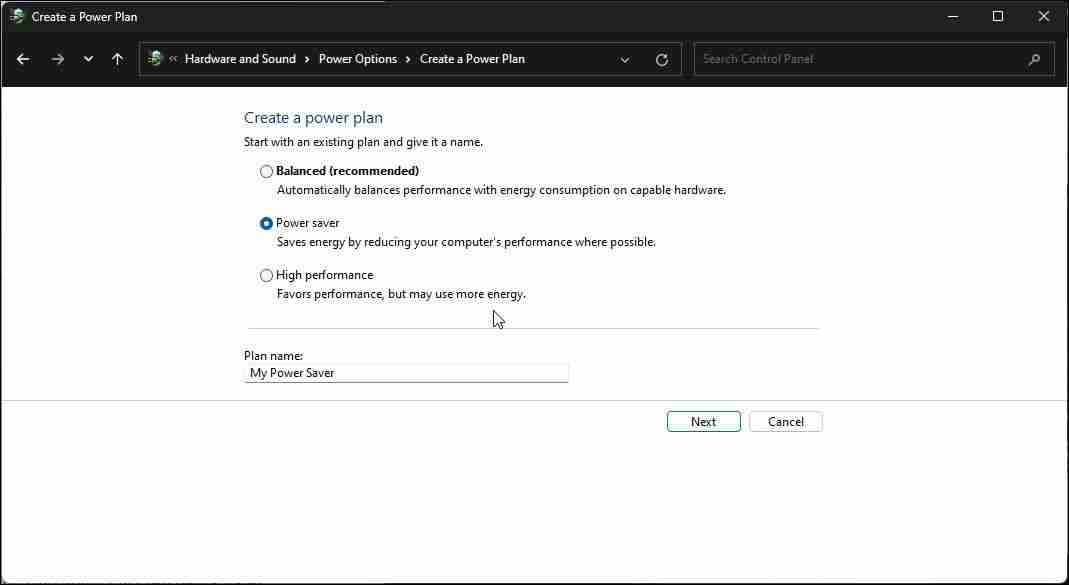Click inside the Plan name text field
Screen dimensions: 1069x585
[x=406, y=373]
